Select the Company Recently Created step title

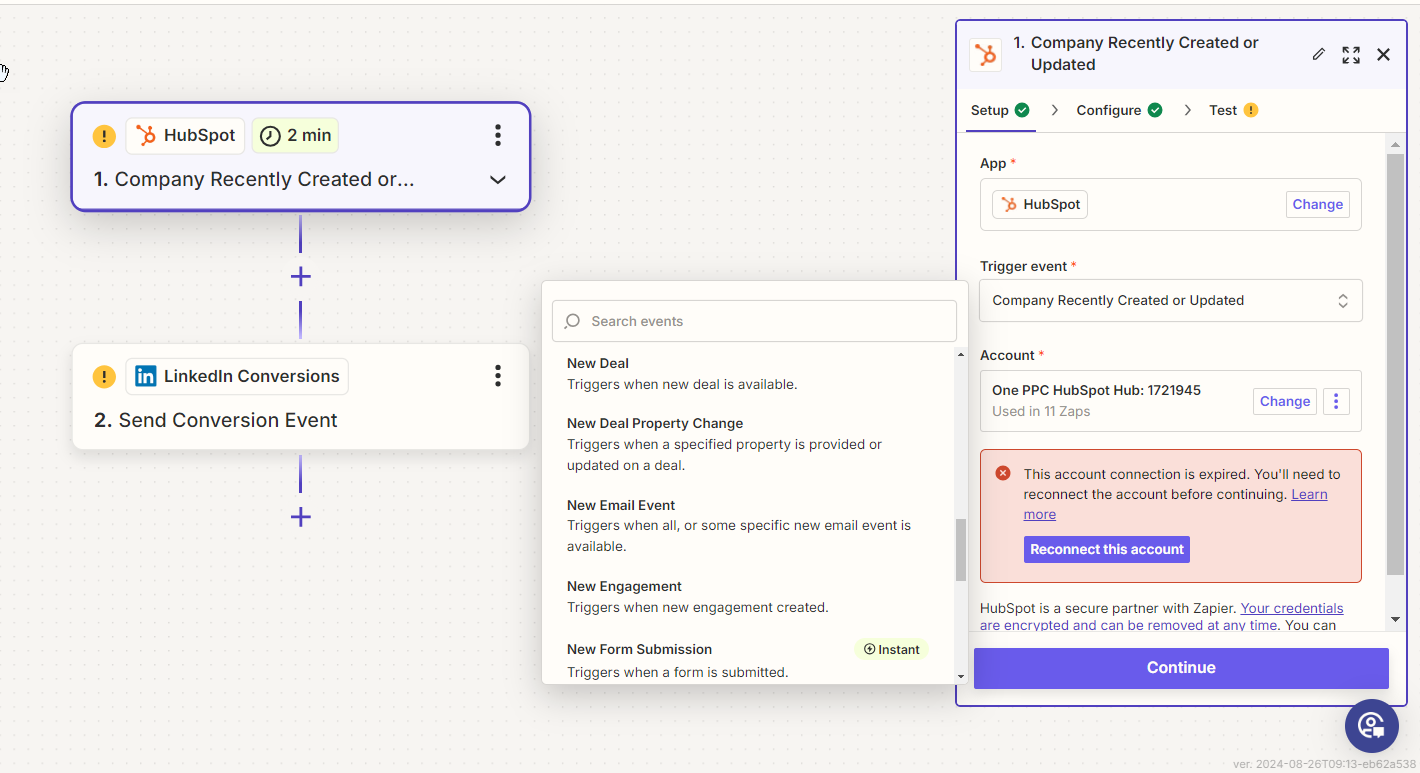[254, 180]
